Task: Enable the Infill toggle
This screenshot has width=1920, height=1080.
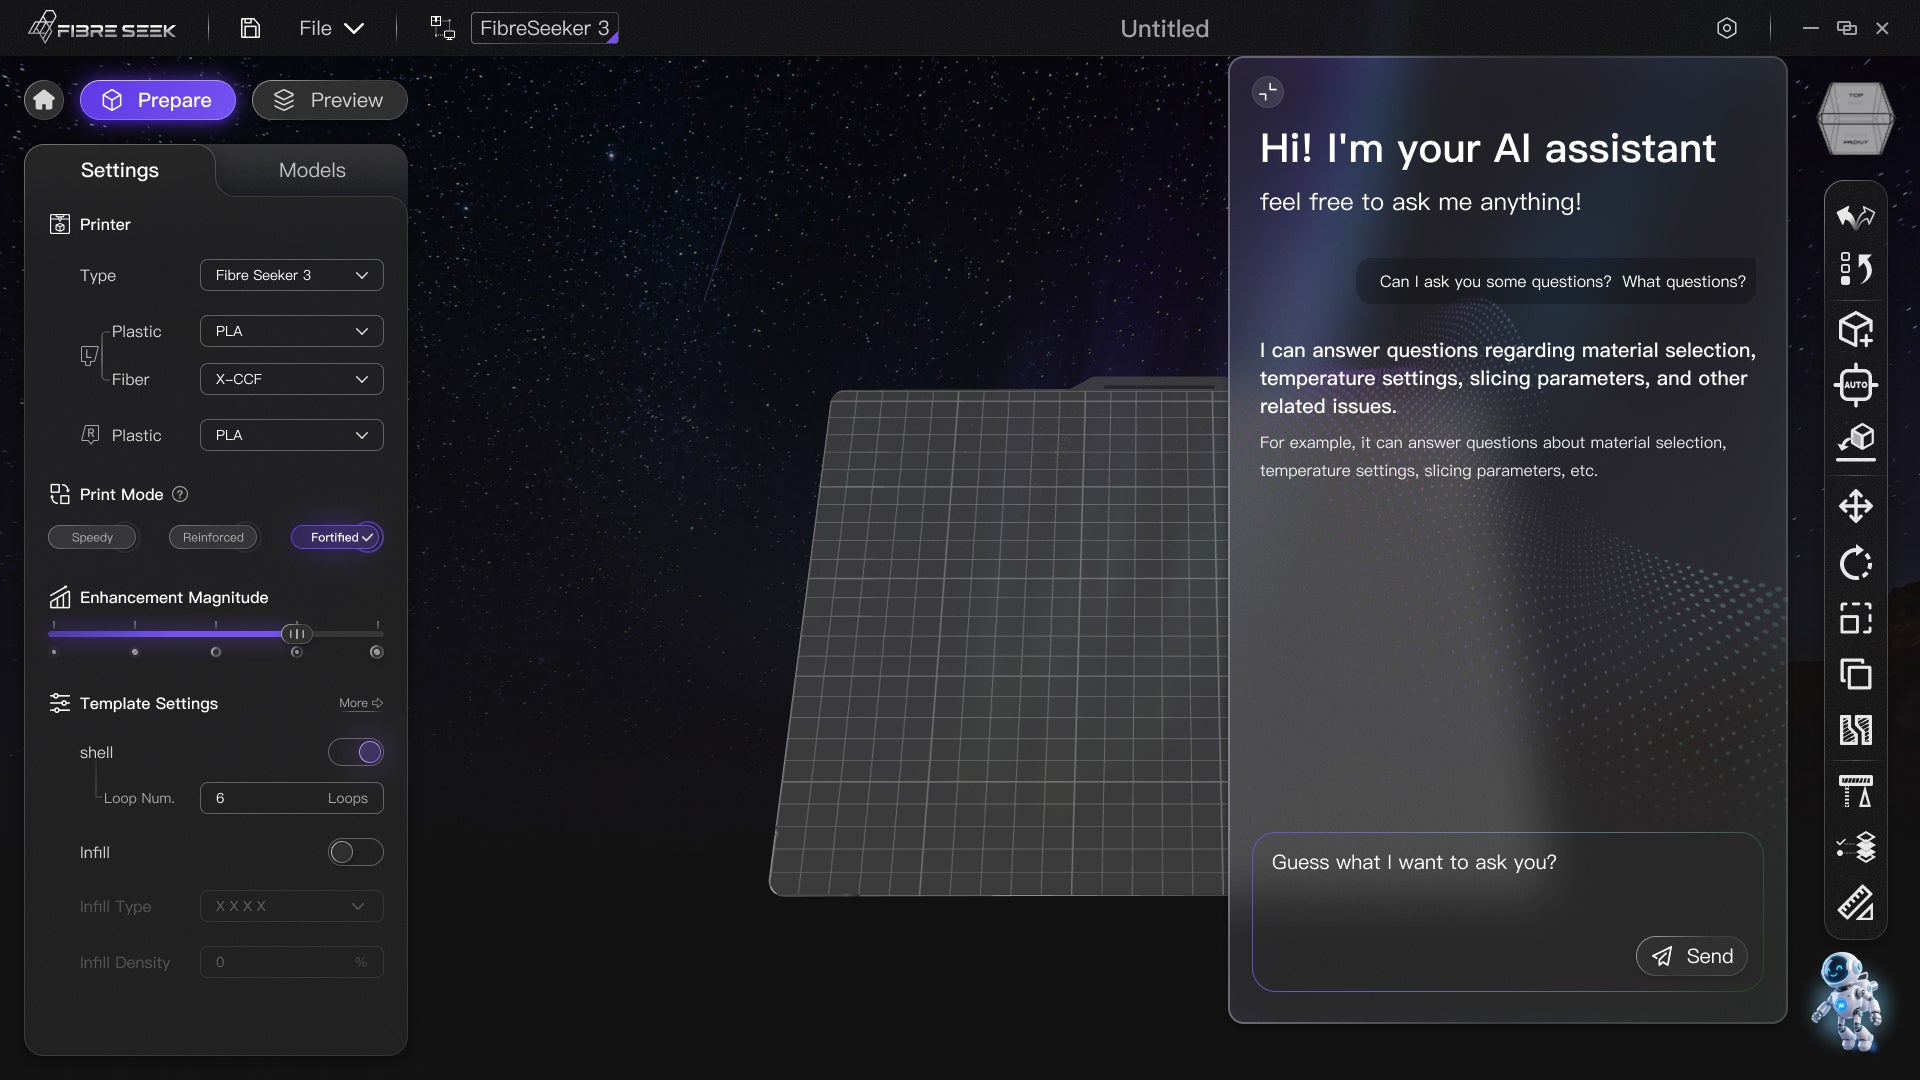Action: click(x=356, y=852)
